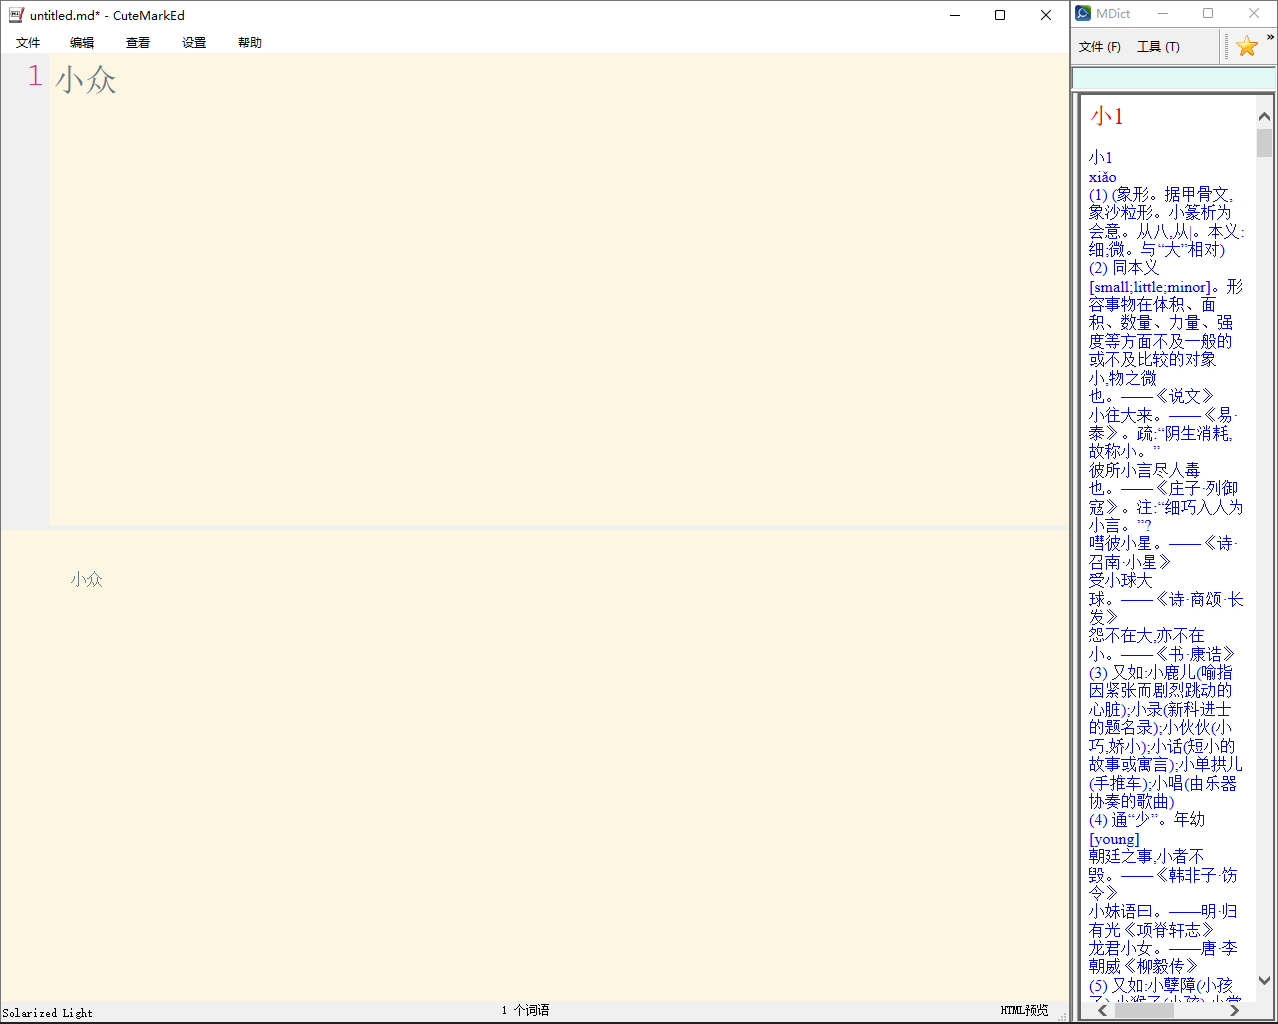Click the 小众 text in the editor
Screen dimensions: 1278x1024
pyautogui.click(x=86, y=80)
